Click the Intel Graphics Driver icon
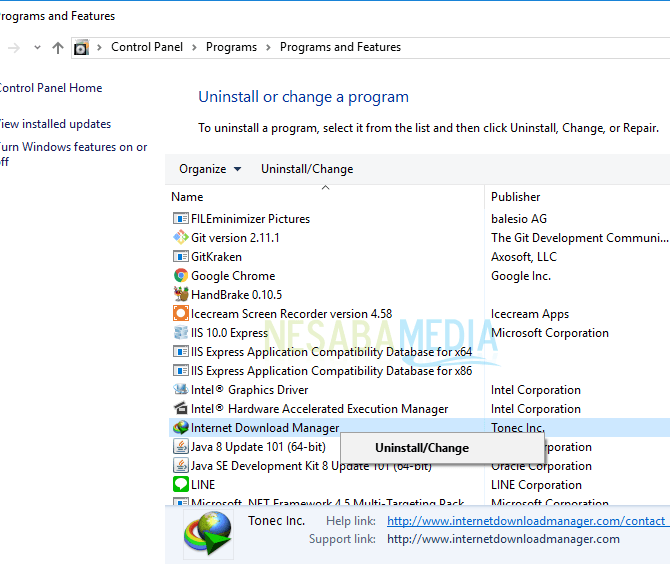The width and height of the screenshot is (670, 564). coord(181,390)
